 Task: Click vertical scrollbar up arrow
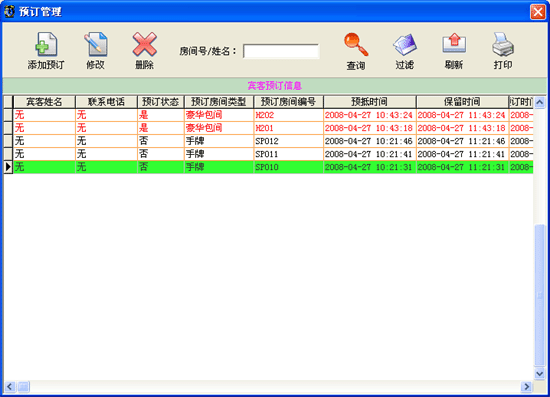click(x=540, y=102)
